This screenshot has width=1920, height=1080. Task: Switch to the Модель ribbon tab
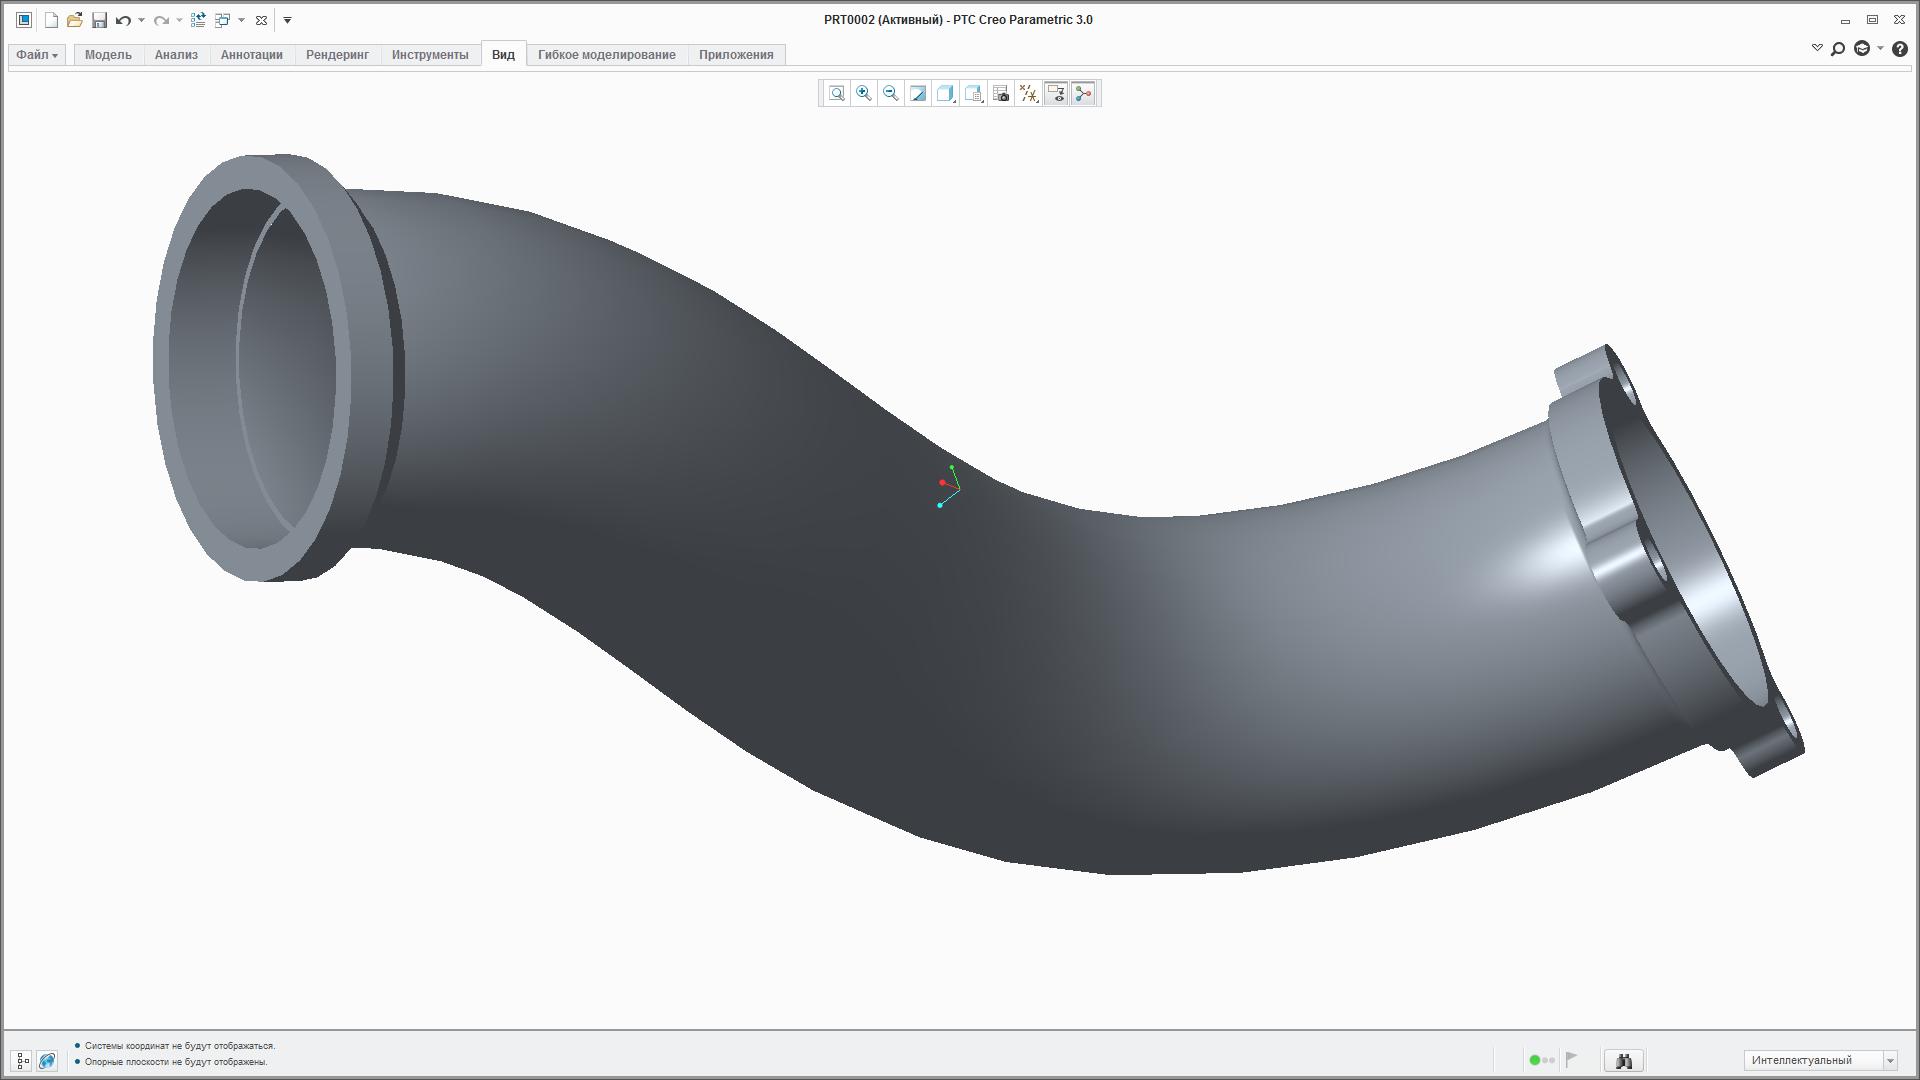108,55
